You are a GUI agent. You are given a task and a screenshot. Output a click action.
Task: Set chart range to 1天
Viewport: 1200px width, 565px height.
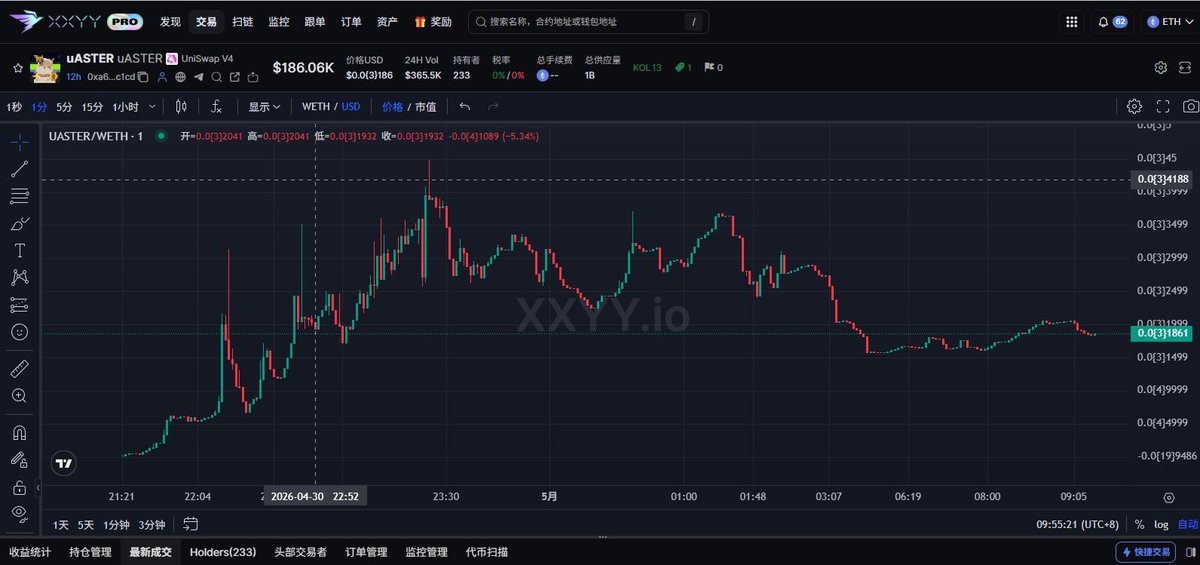(x=61, y=524)
